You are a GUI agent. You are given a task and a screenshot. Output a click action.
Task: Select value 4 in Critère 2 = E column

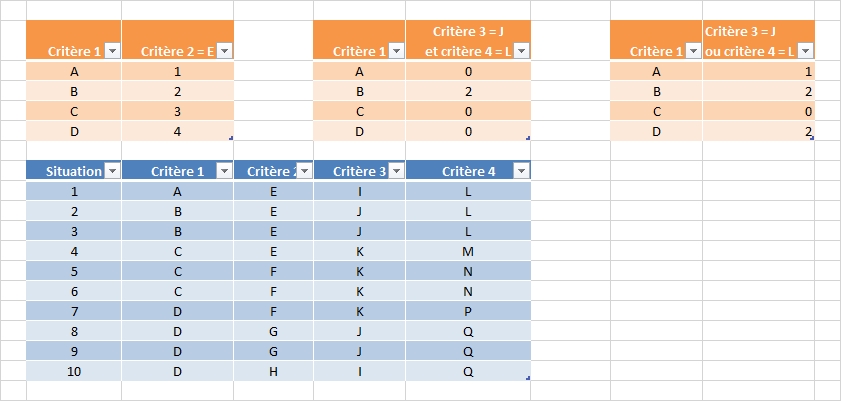coord(178,131)
